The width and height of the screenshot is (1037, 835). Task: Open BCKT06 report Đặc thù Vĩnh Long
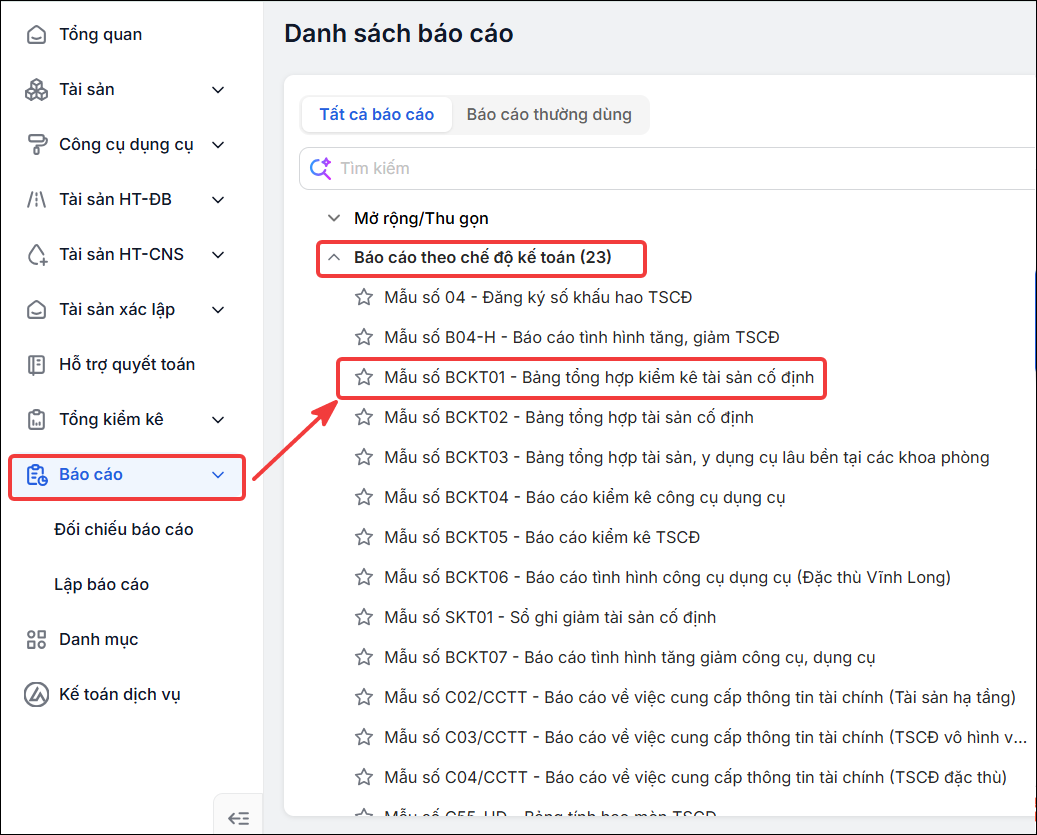(667, 577)
